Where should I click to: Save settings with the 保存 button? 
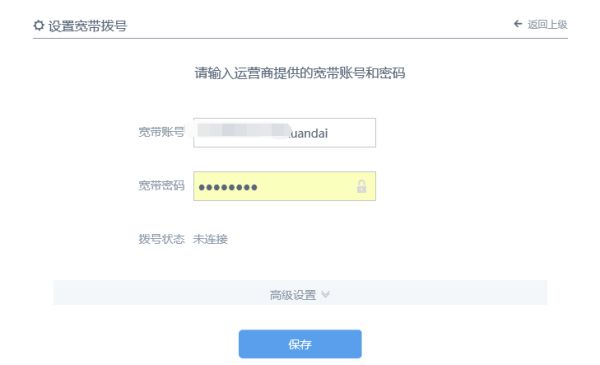click(x=300, y=344)
